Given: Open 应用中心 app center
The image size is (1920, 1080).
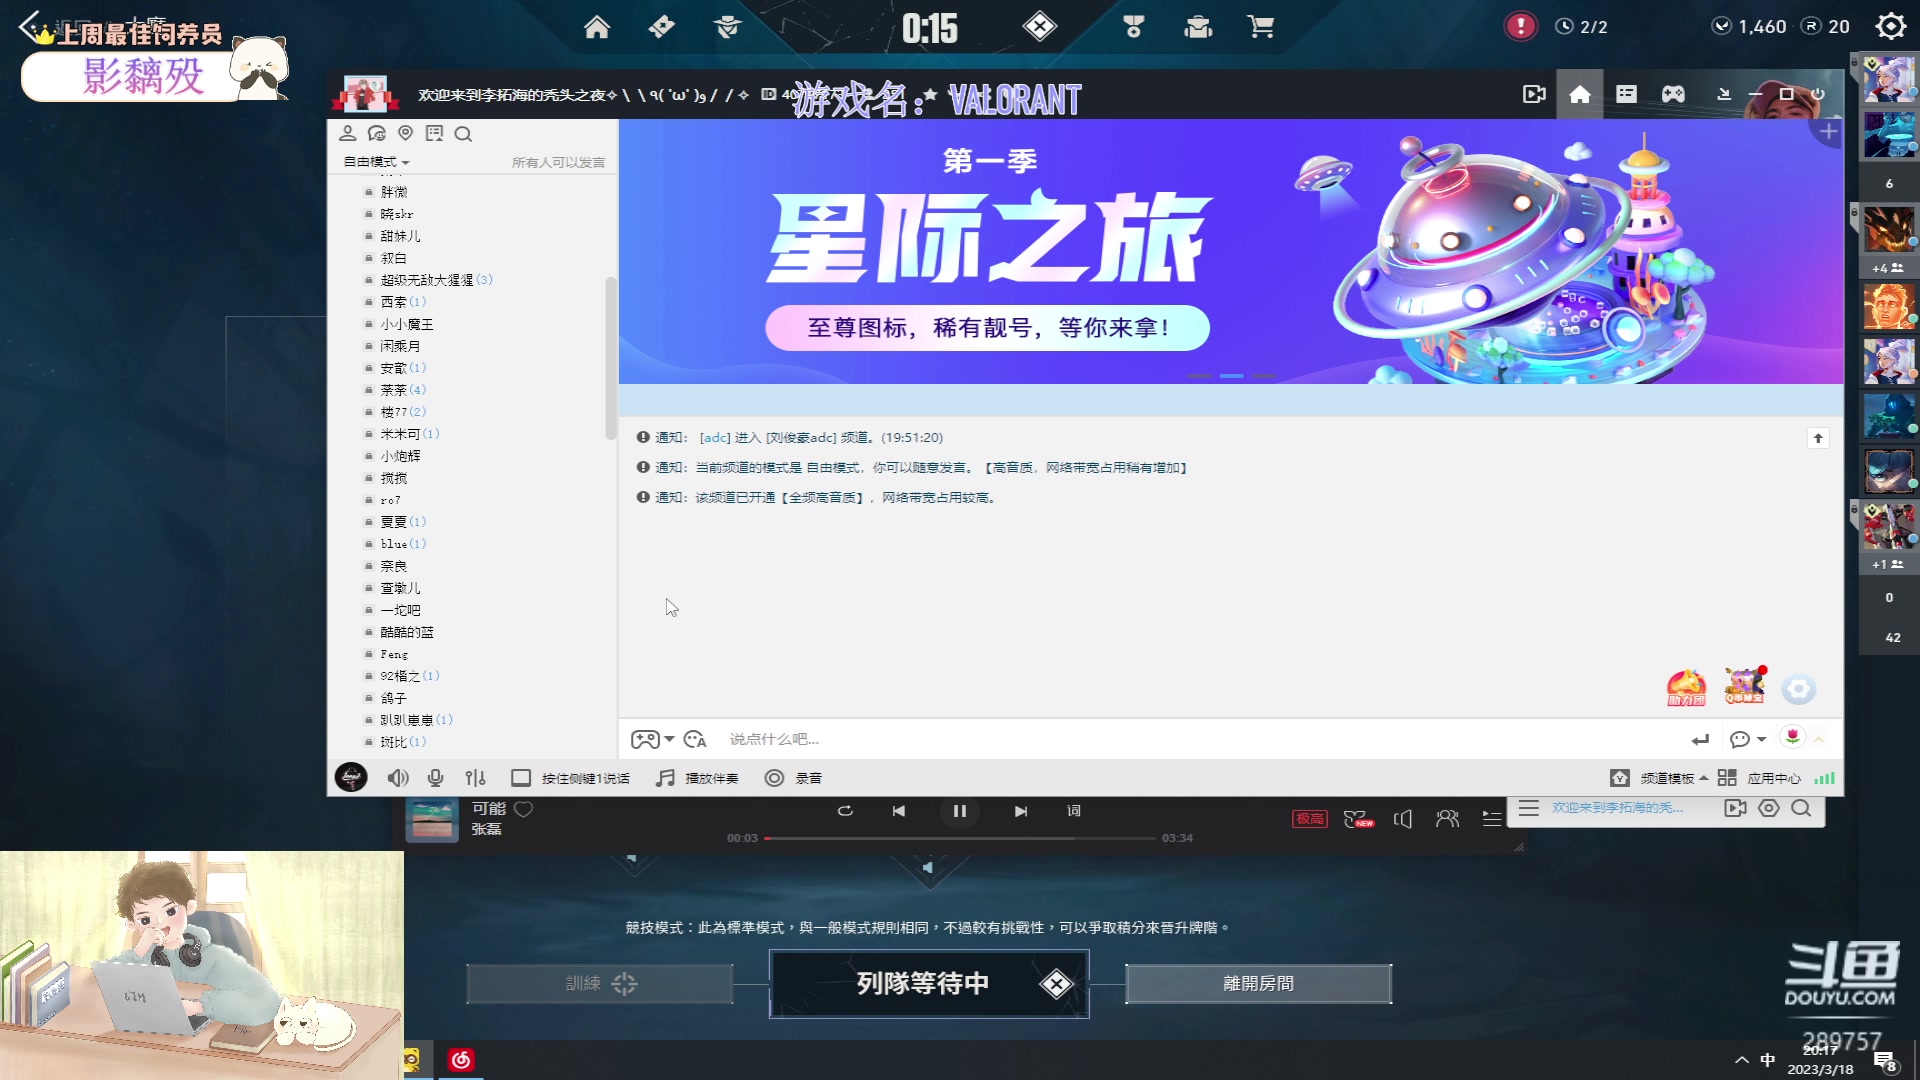Looking at the screenshot, I should [x=1759, y=778].
